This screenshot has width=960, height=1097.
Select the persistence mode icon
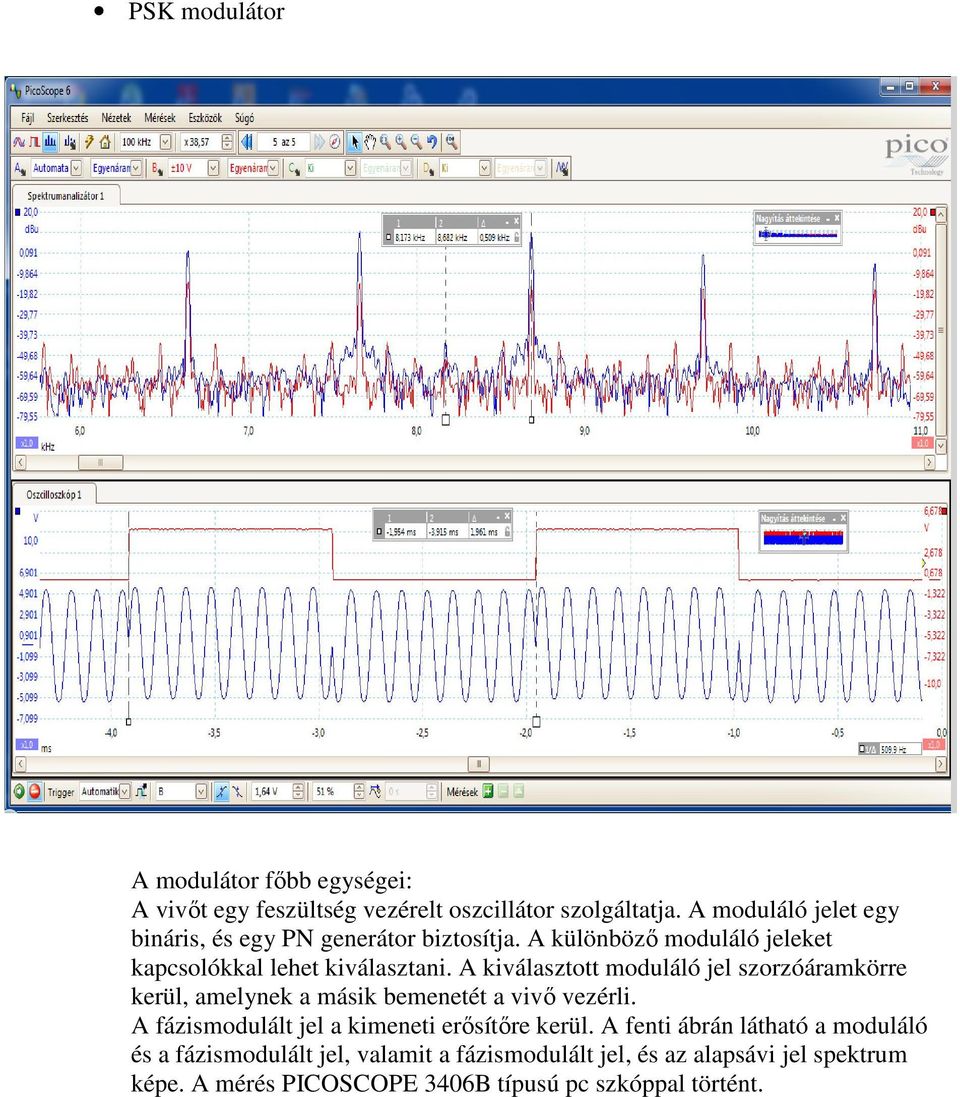(34, 142)
